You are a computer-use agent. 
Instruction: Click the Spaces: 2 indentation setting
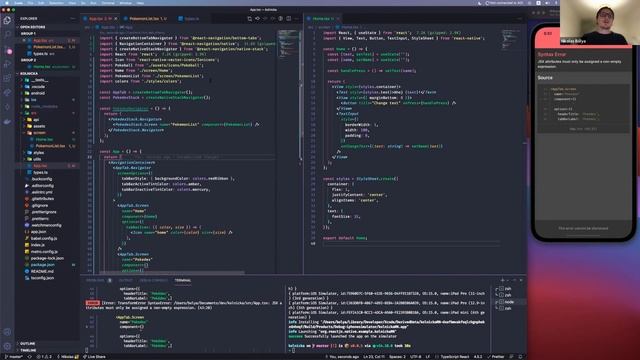pos(397,357)
